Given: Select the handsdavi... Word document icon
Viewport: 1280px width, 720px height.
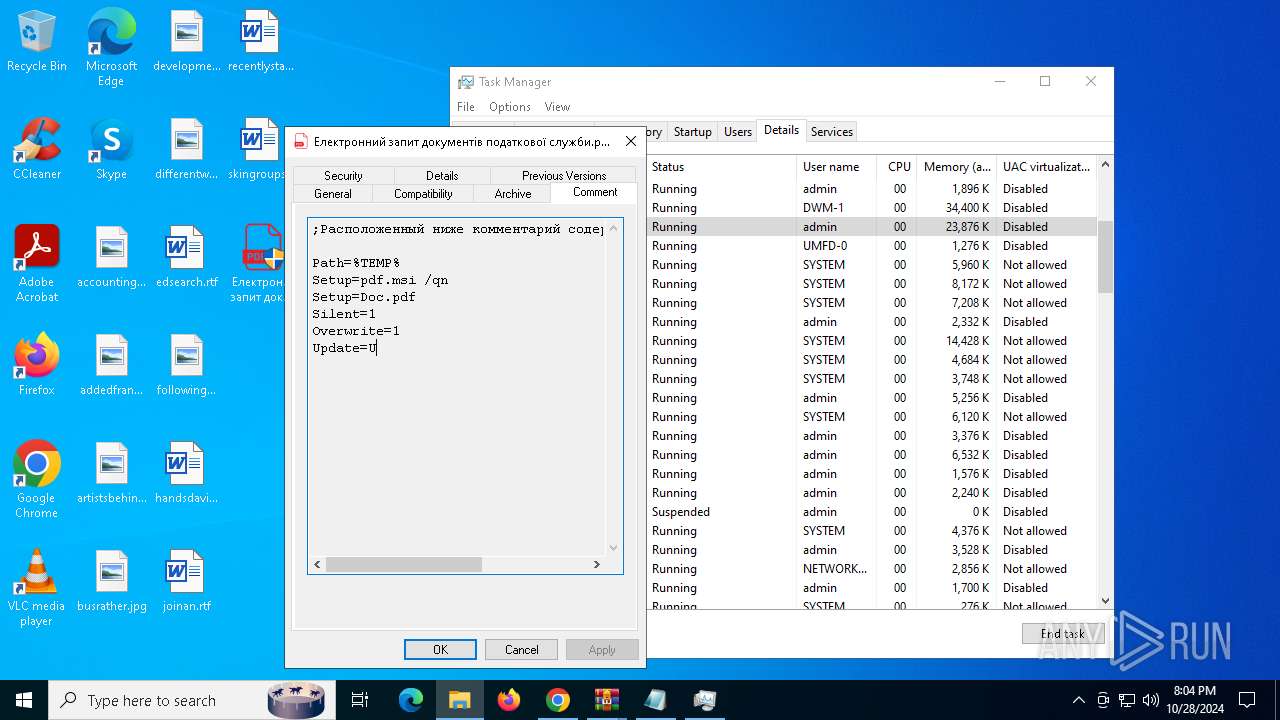Looking at the screenshot, I should [186, 473].
